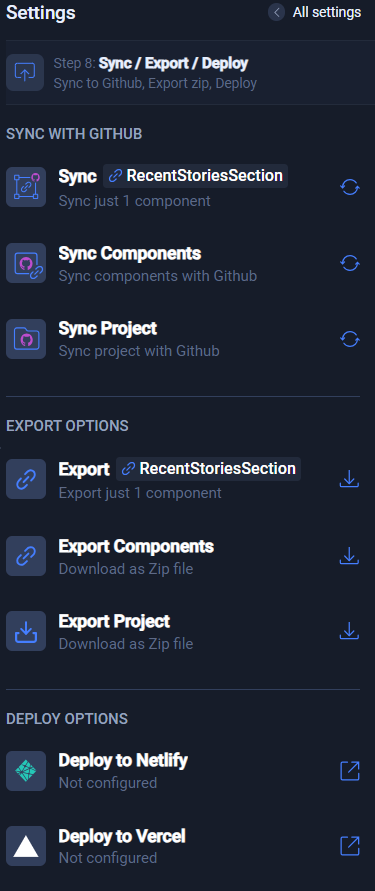
Task: Click the back chevron beside All settings
Action: [x=276, y=13]
